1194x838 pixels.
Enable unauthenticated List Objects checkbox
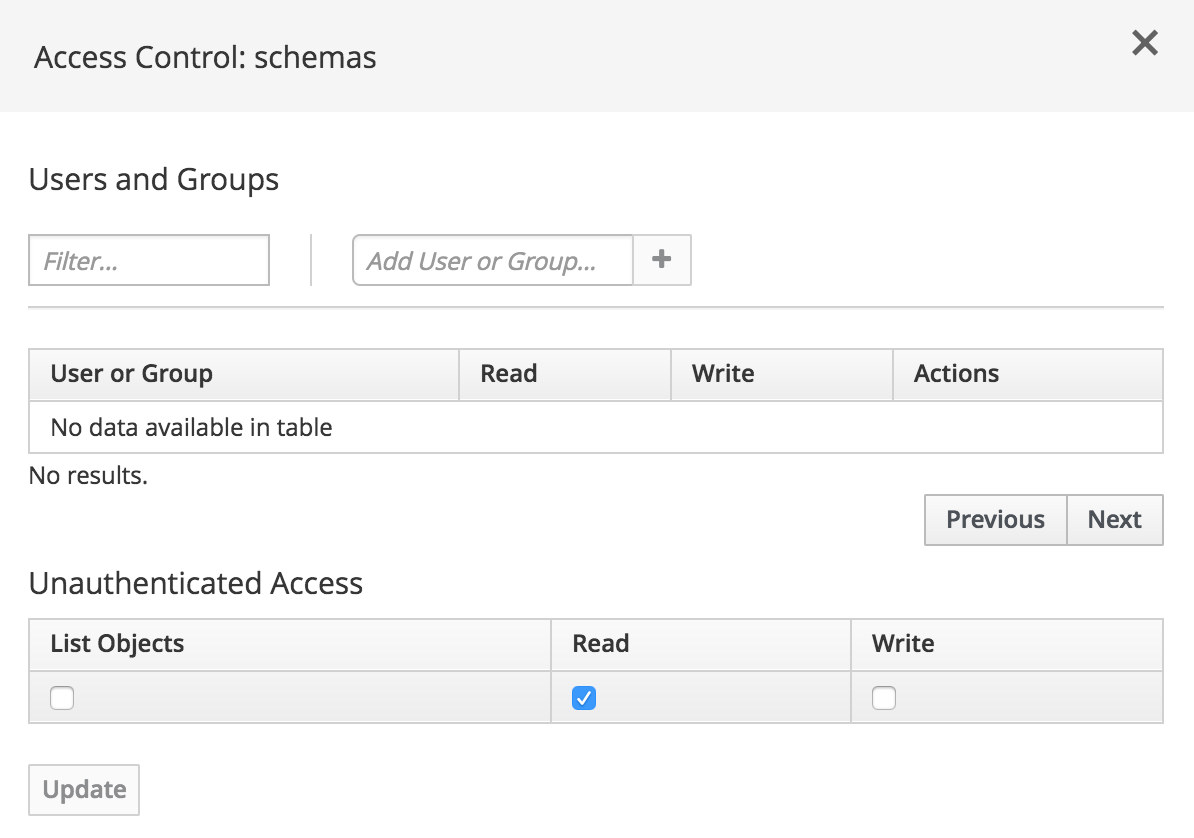point(62,698)
